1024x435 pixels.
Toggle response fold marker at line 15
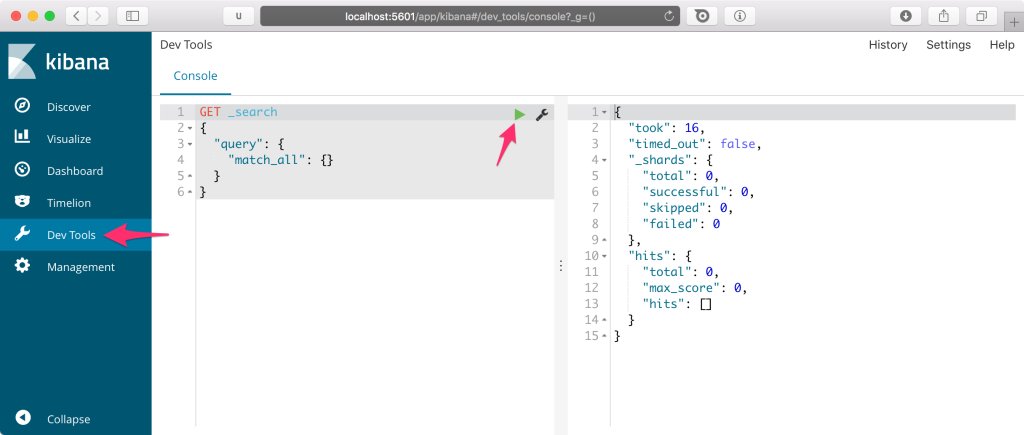coord(604,336)
